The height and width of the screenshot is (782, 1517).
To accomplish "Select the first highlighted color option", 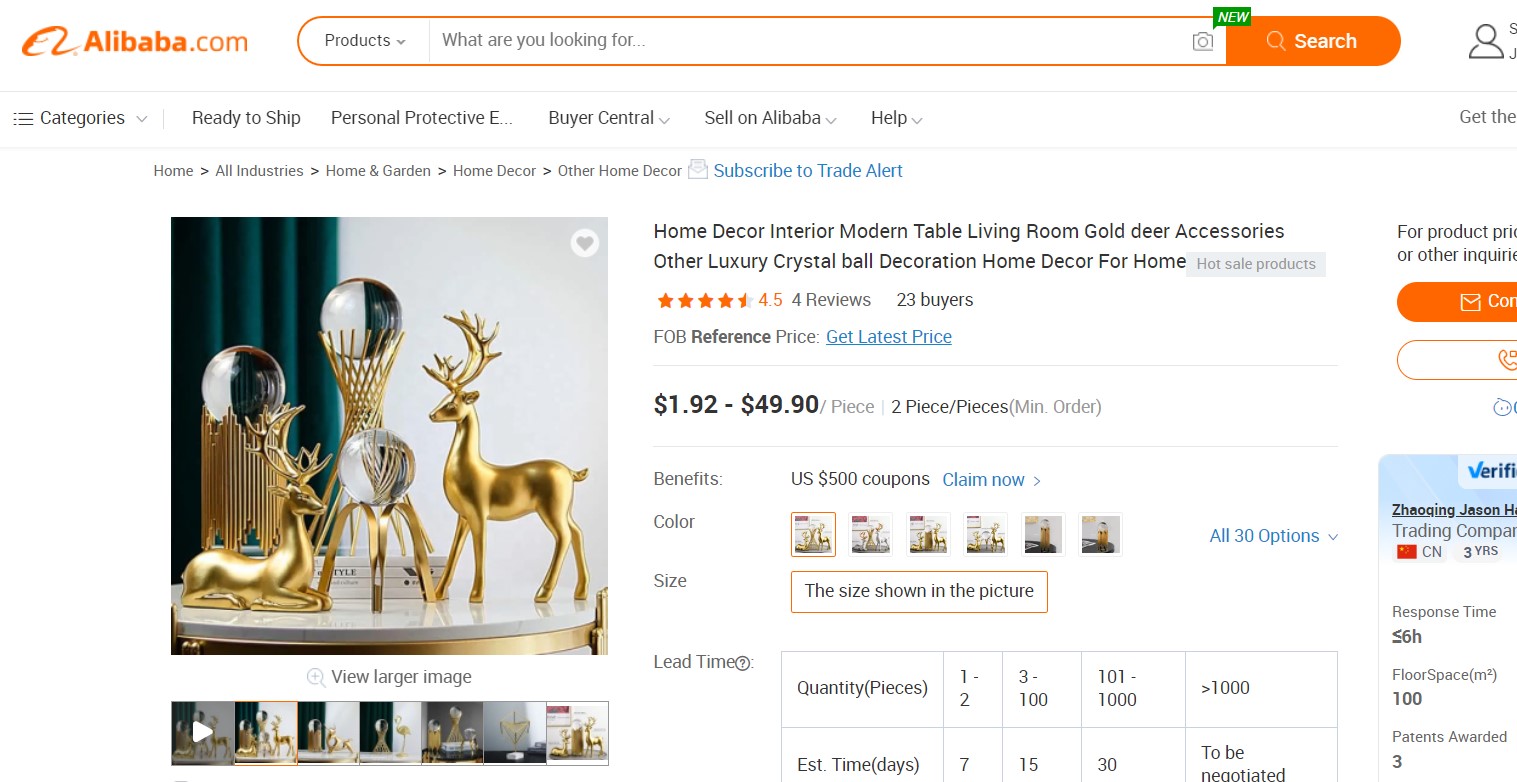I will pyautogui.click(x=812, y=534).
